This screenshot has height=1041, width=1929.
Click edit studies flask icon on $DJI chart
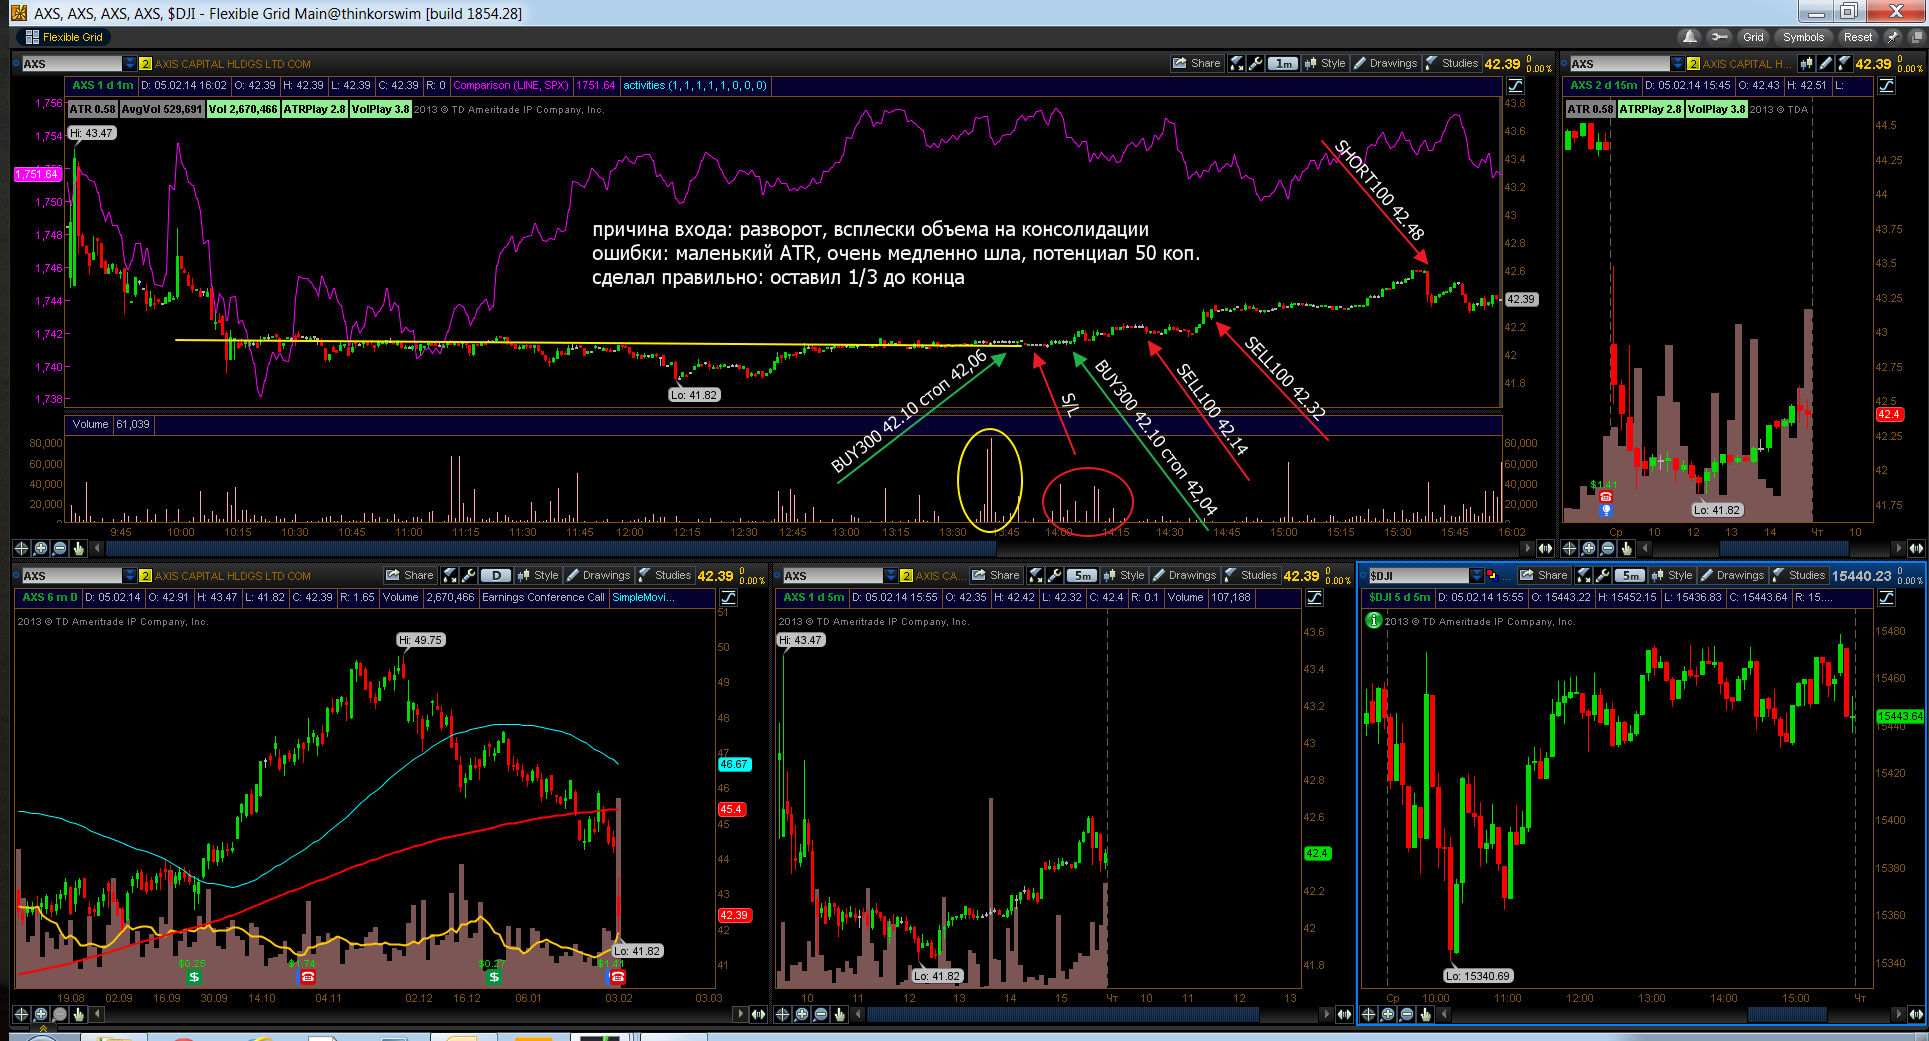(1584, 575)
